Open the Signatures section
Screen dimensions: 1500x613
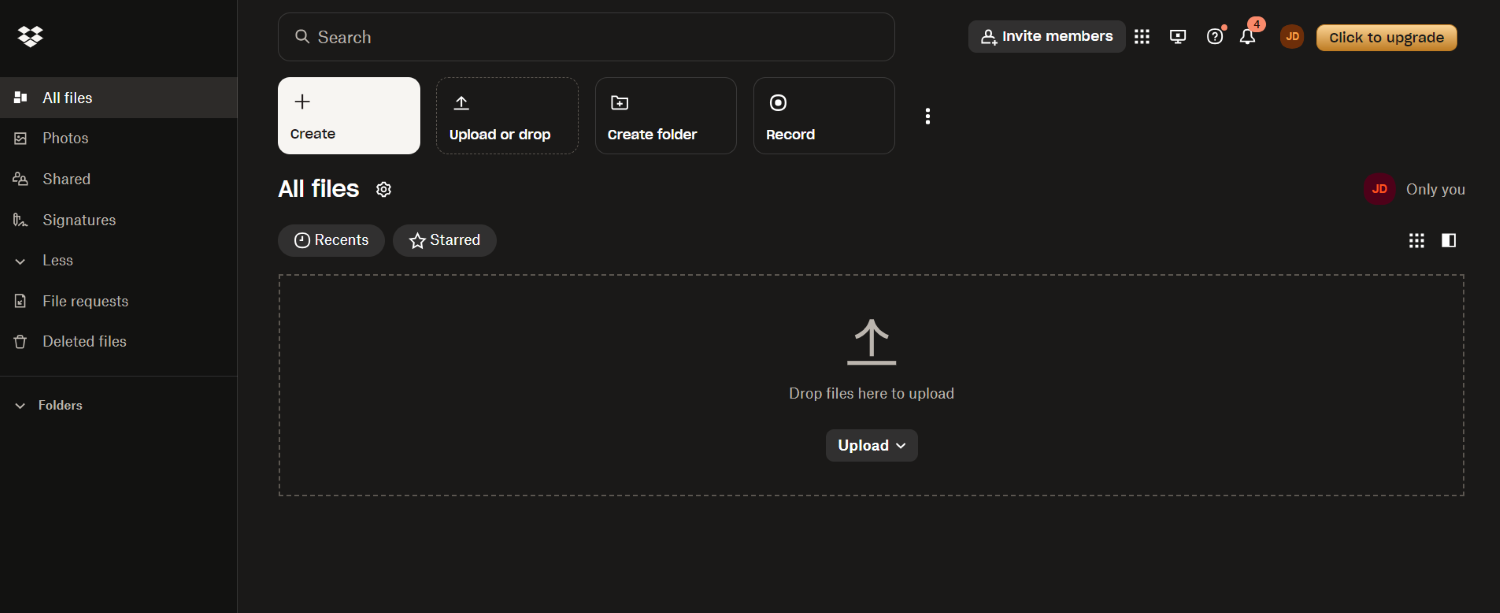point(79,219)
